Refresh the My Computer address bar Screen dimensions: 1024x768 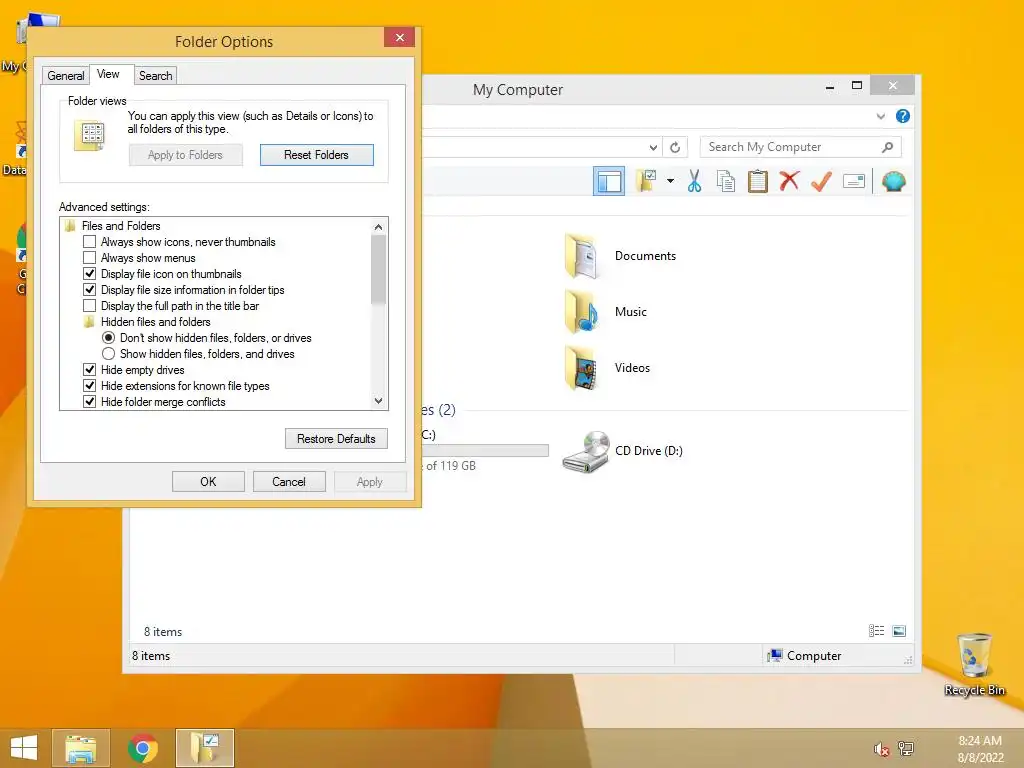click(x=675, y=148)
